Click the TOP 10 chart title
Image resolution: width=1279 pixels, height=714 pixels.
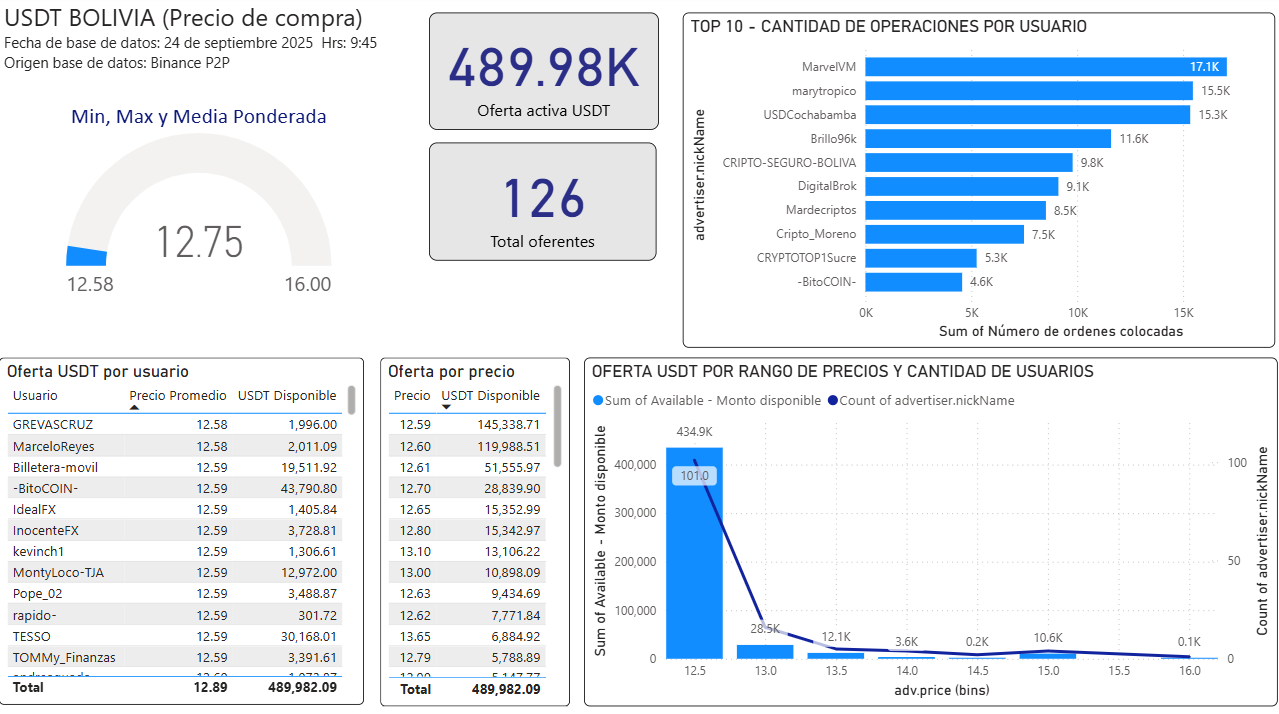point(888,27)
